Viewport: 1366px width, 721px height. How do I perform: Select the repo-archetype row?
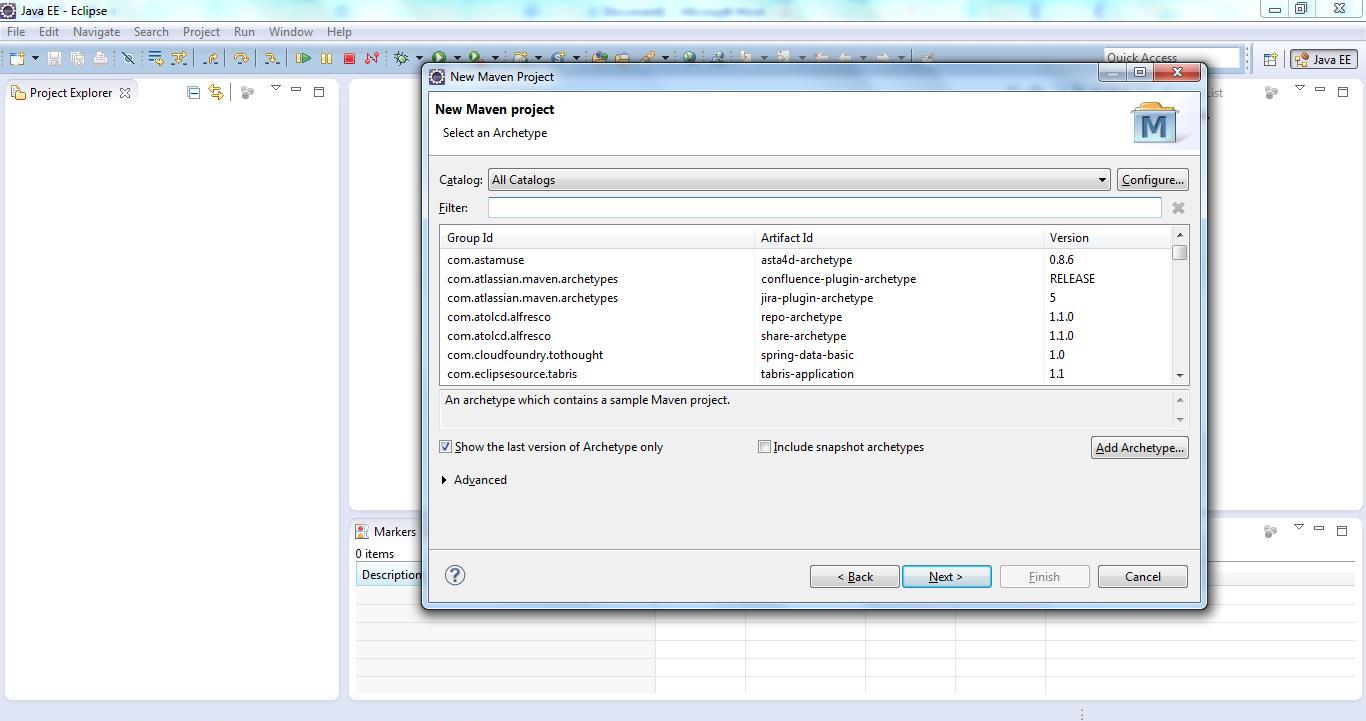tap(805, 317)
